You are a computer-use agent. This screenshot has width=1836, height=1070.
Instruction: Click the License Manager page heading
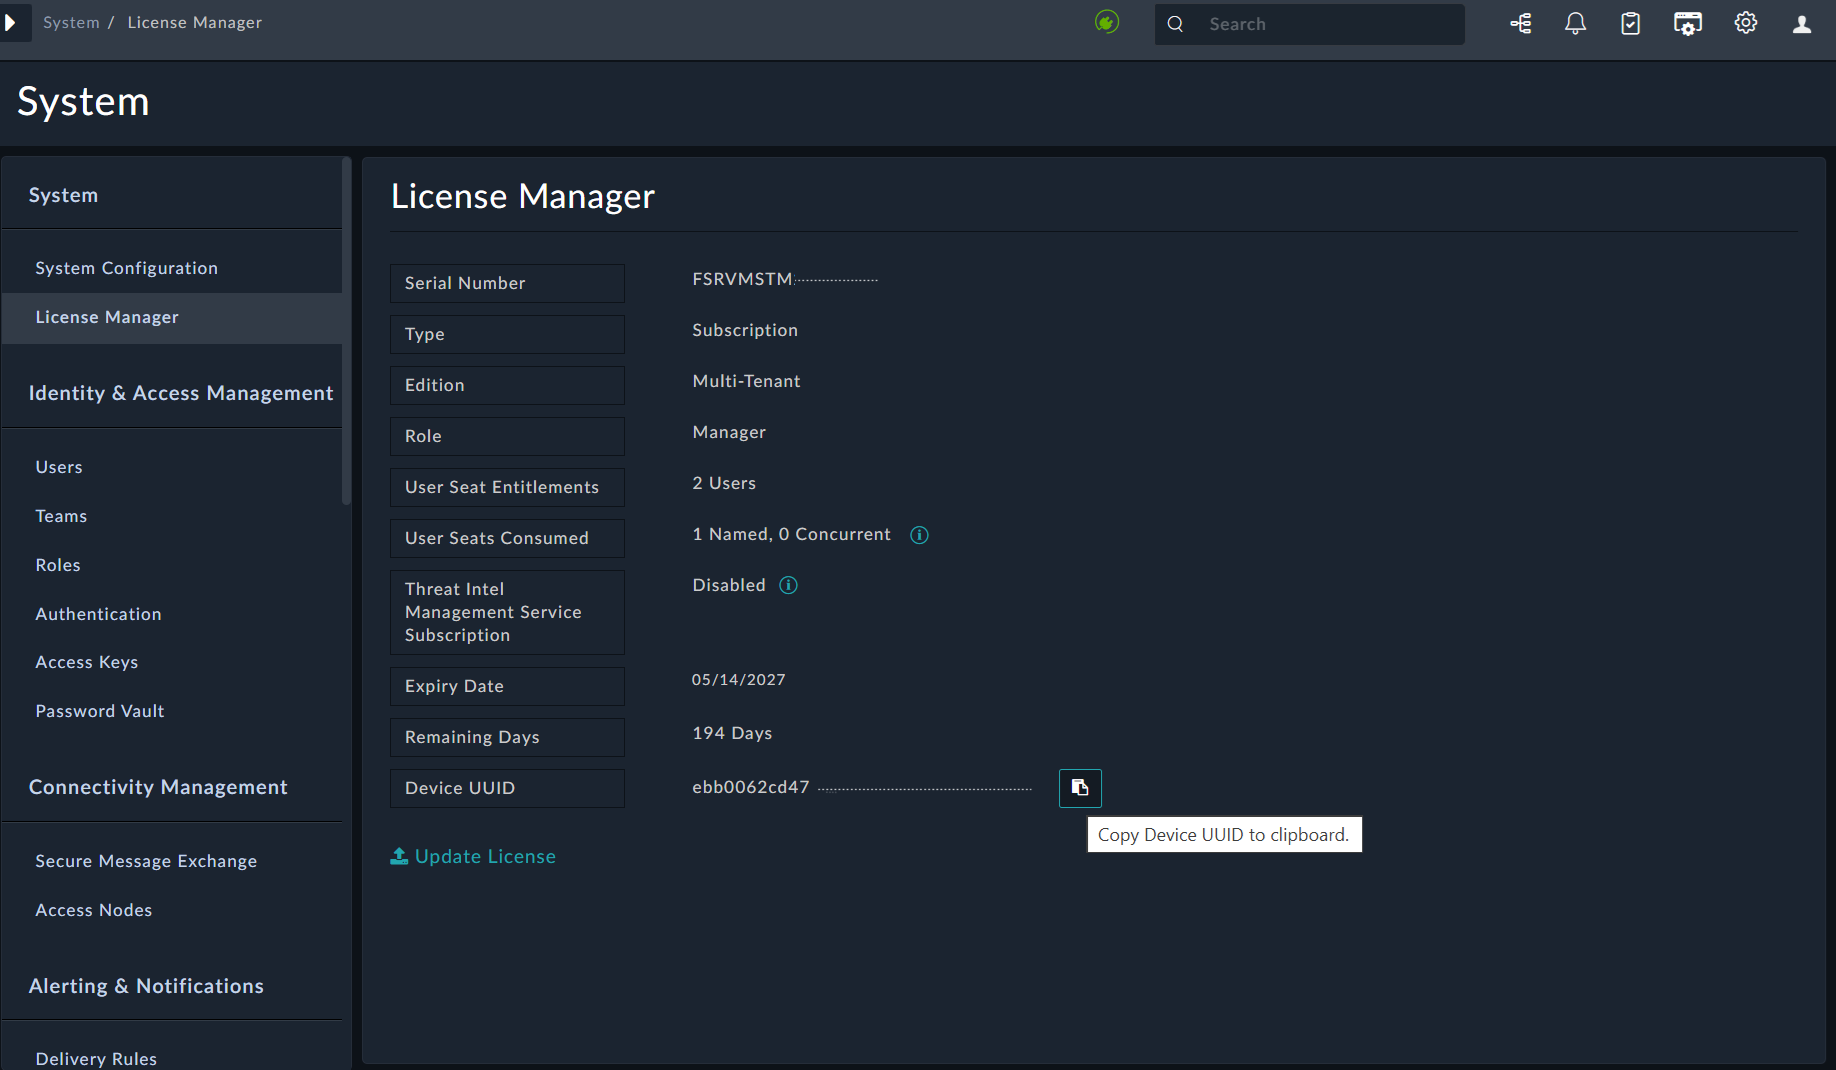pos(523,196)
